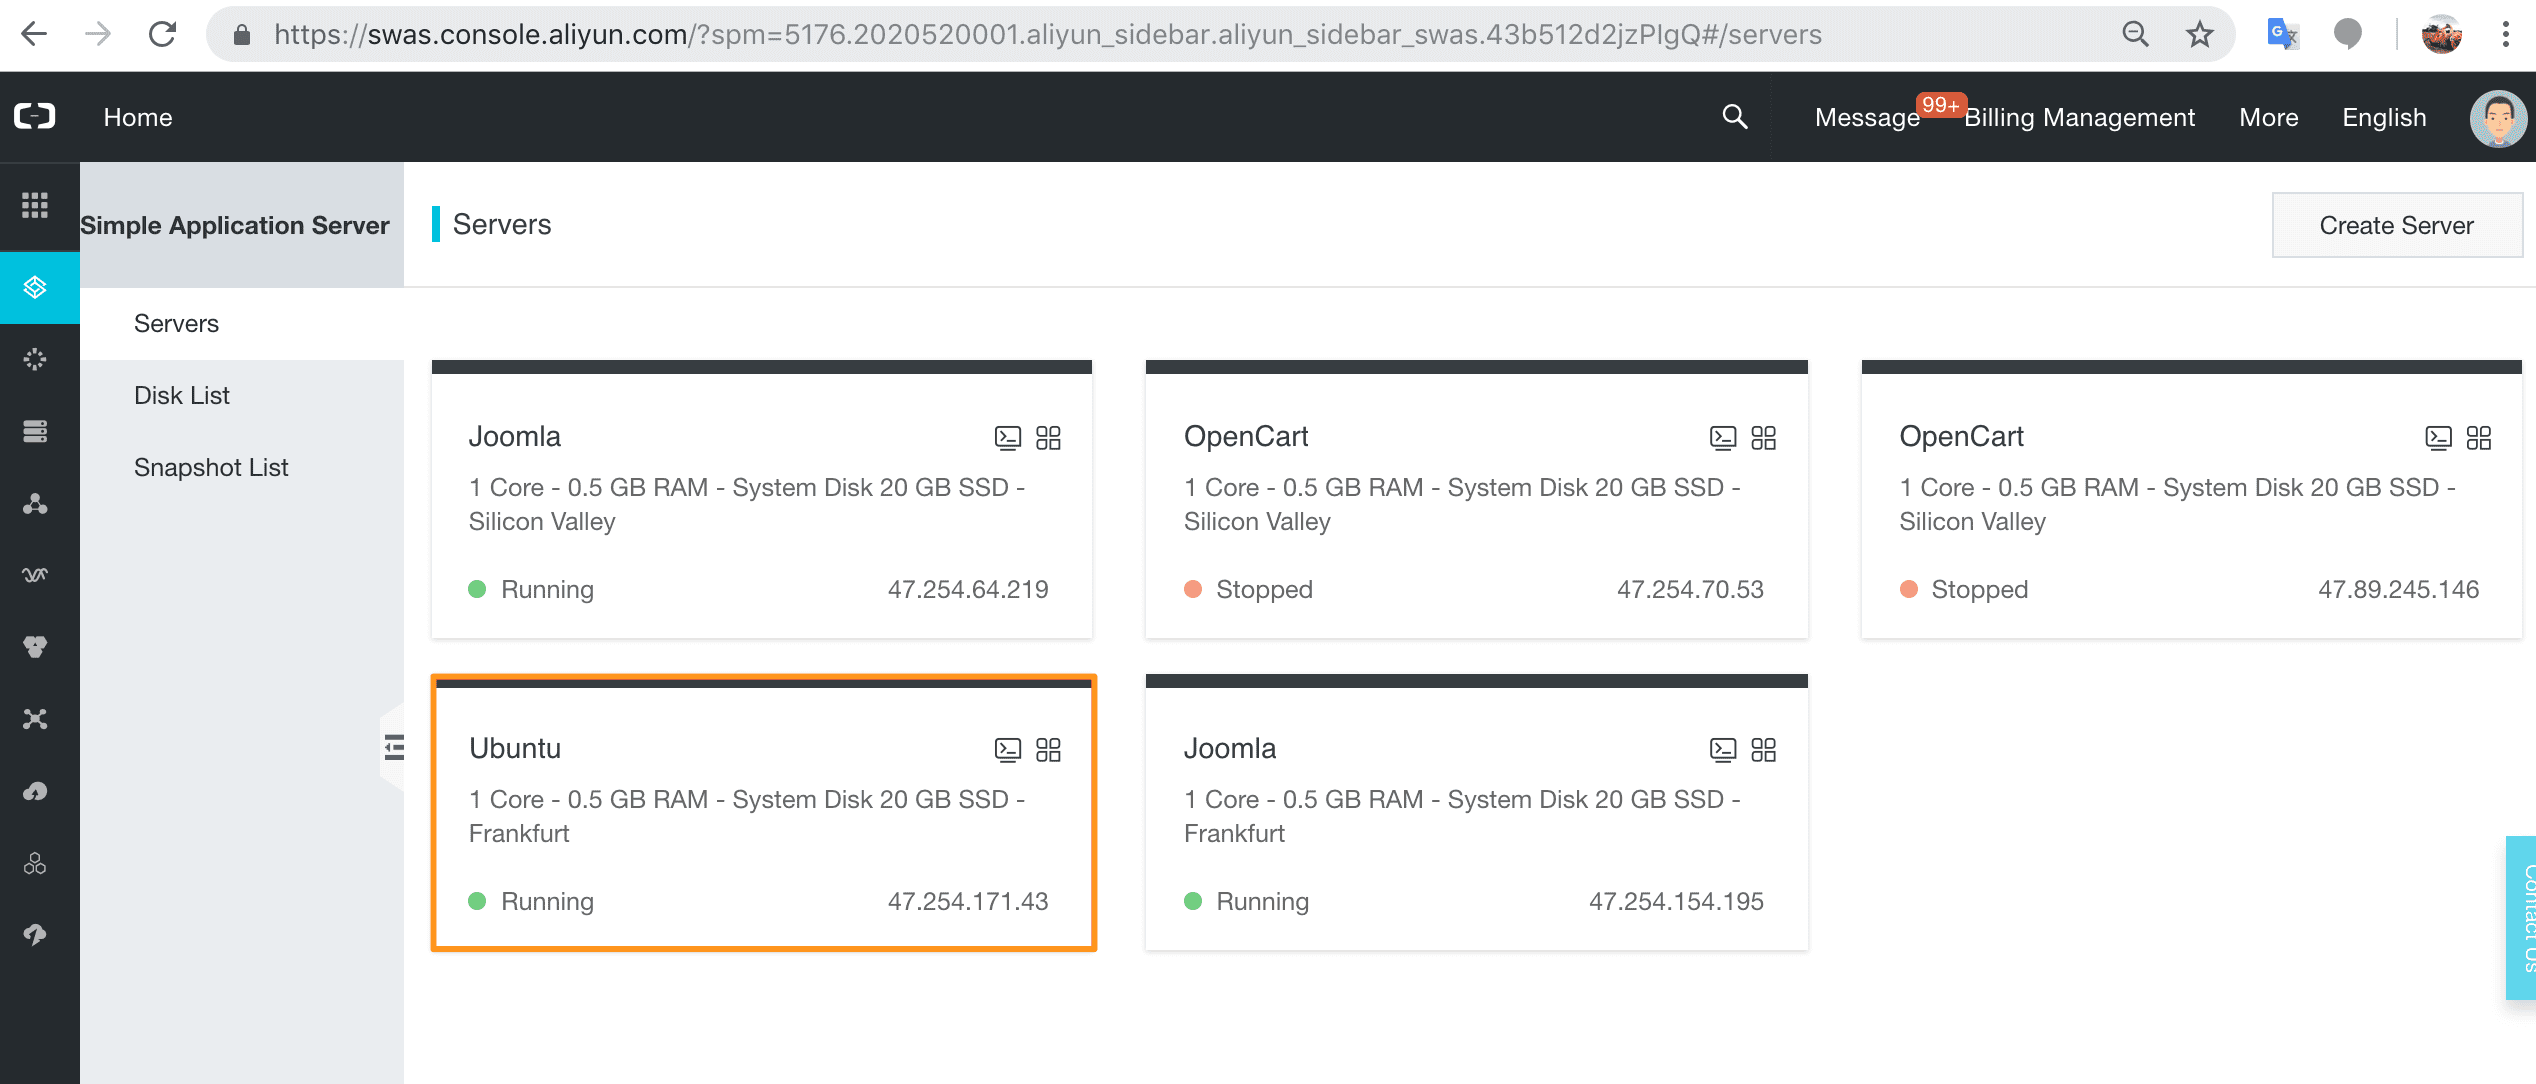Open Billing Management menu
This screenshot has height=1084, width=2536.
coord(2079,118)
